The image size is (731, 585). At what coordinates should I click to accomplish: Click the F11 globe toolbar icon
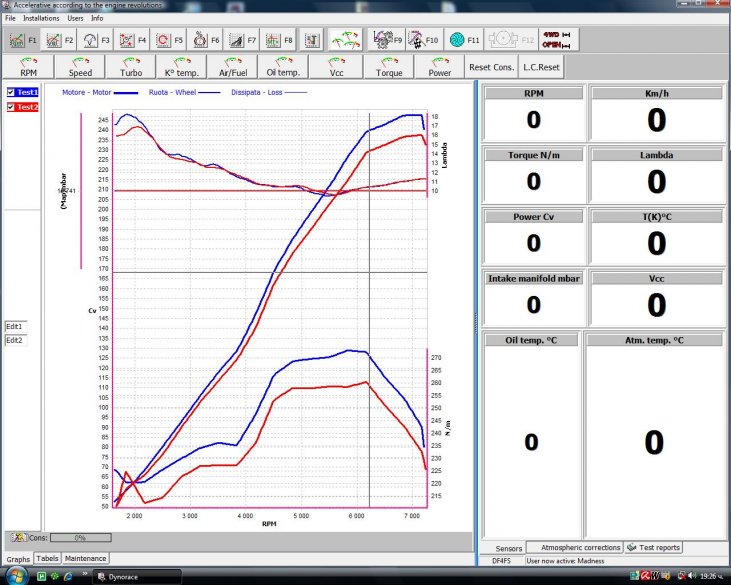464,41
